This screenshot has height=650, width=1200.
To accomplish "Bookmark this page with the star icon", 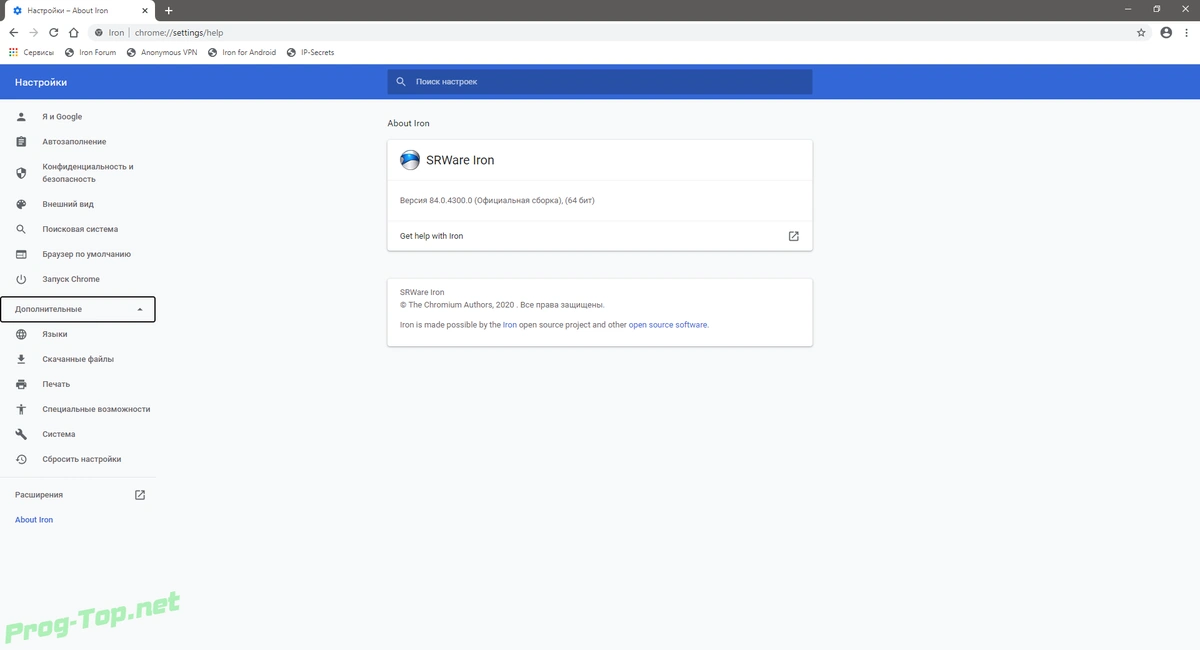I will [1141, 32].
